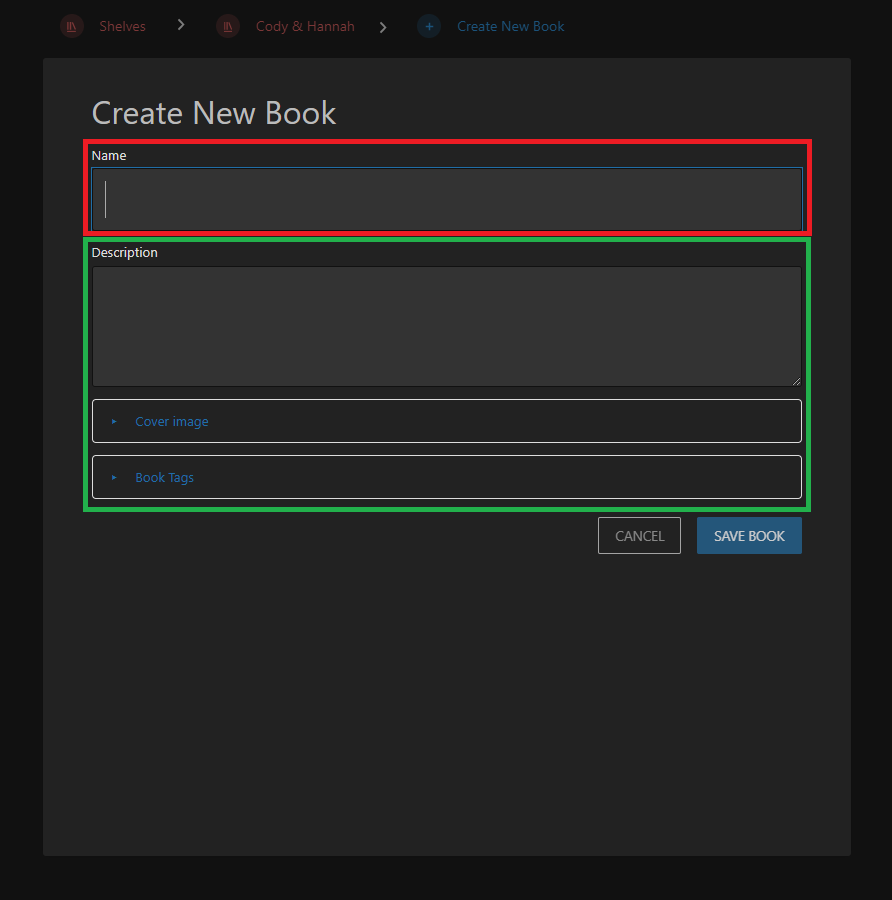892x900 pixels.
Task: Expand the Cover image section
Action: pyautogui.click(x=172, y=422)
